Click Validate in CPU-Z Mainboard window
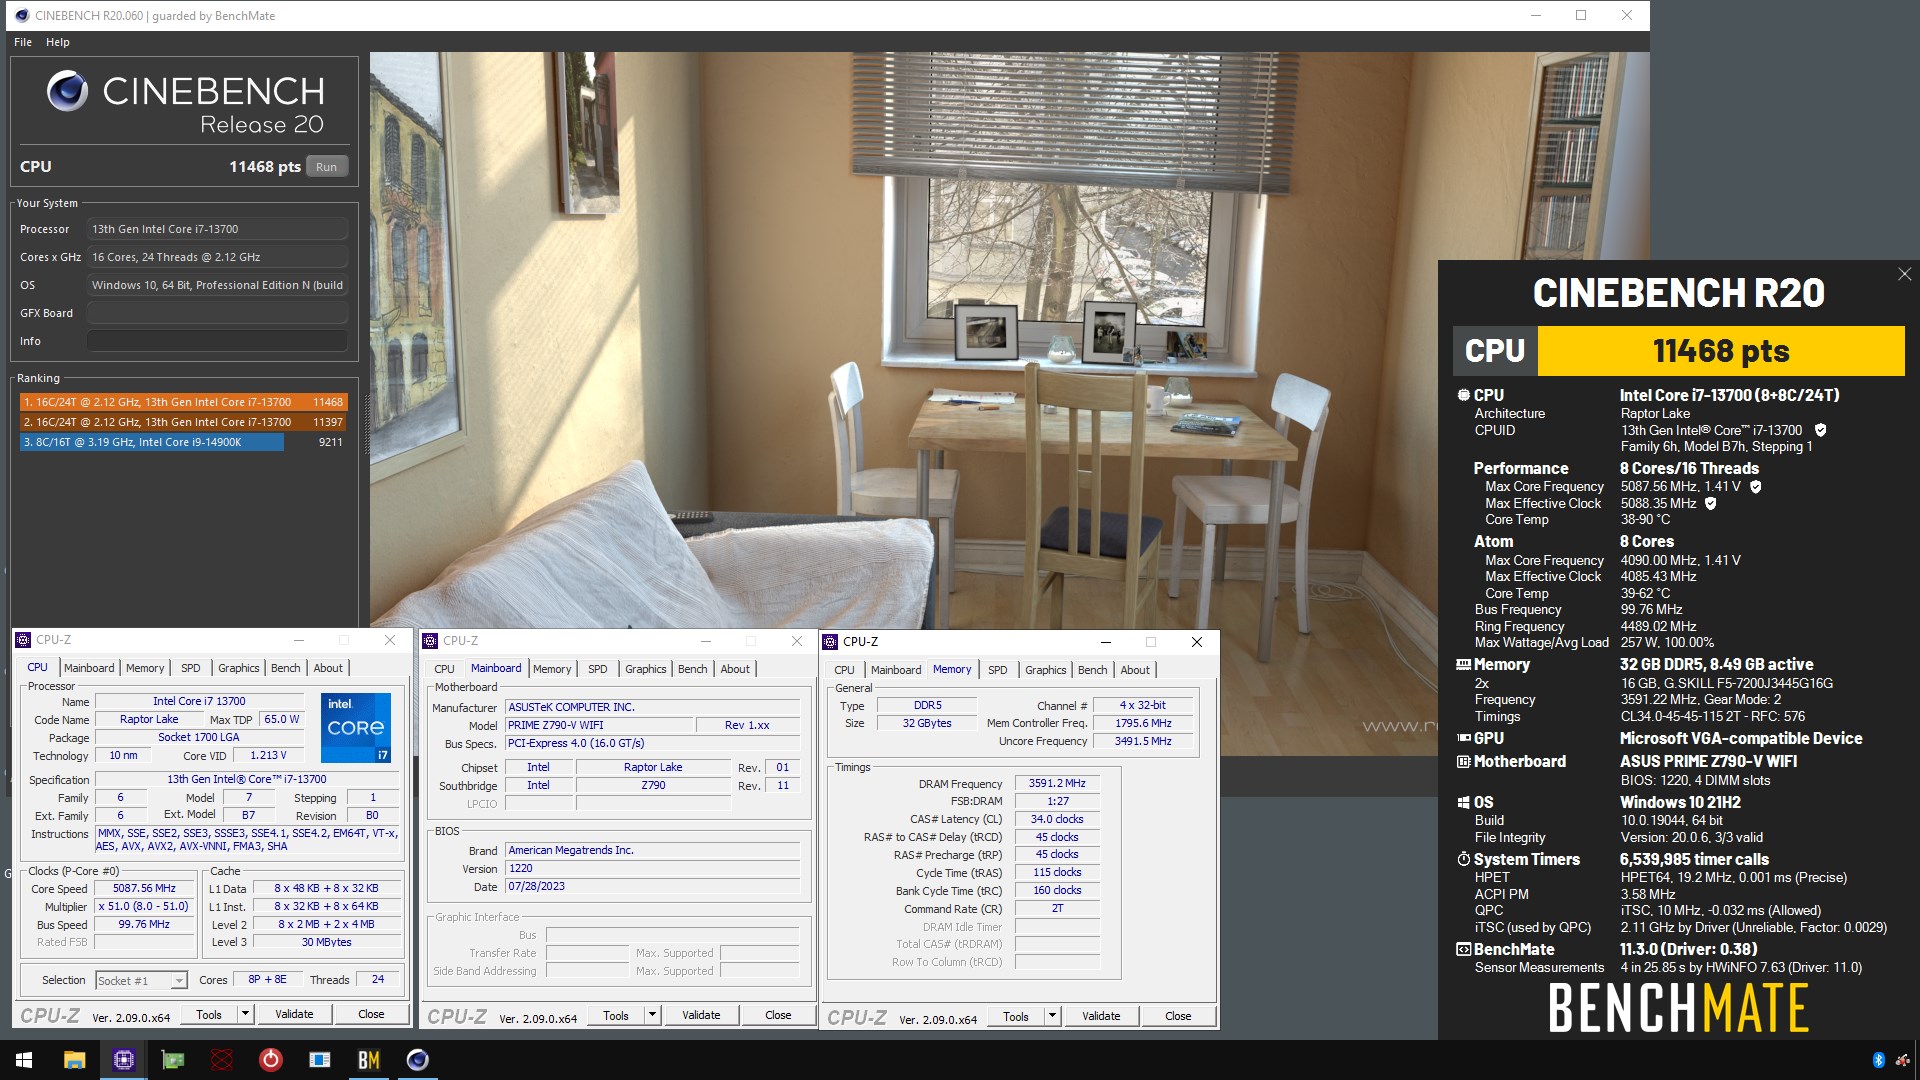1920x1080 pixels. (701, 1015)
